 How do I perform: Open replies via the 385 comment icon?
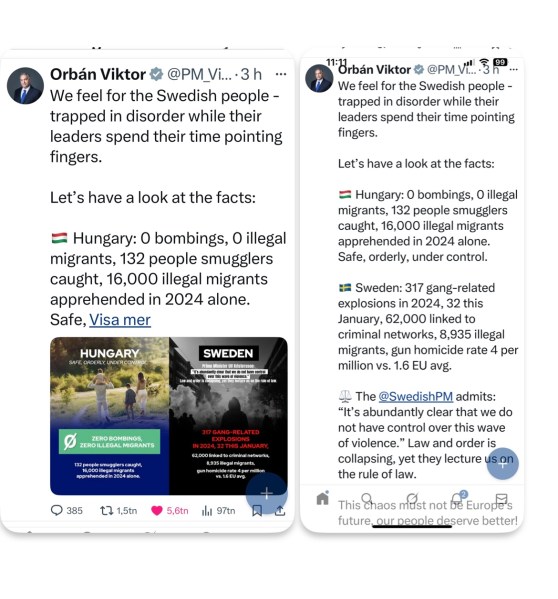[x=57, y=510]
